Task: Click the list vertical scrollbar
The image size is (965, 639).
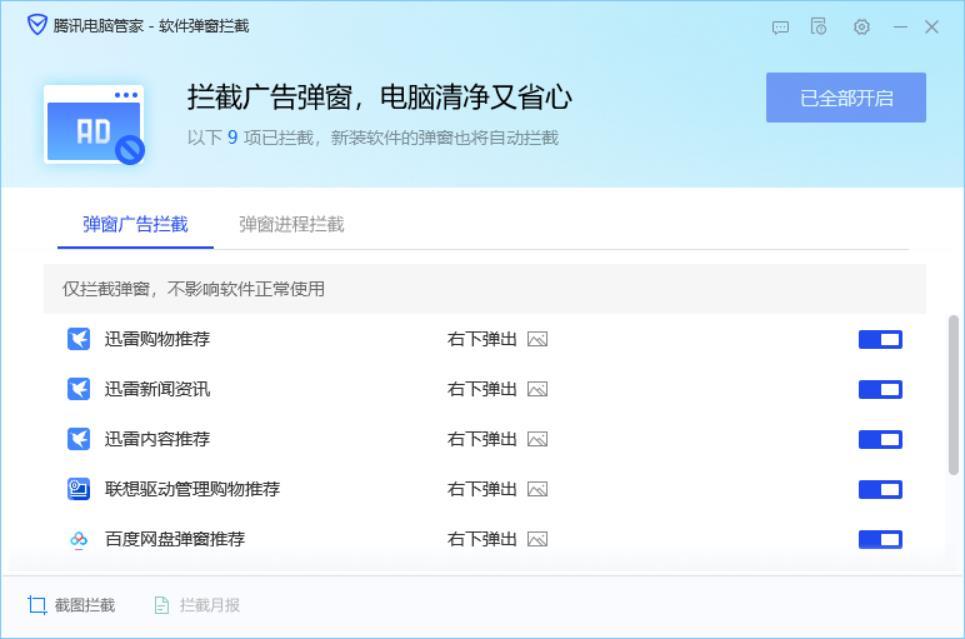Action: coord(953,395)
